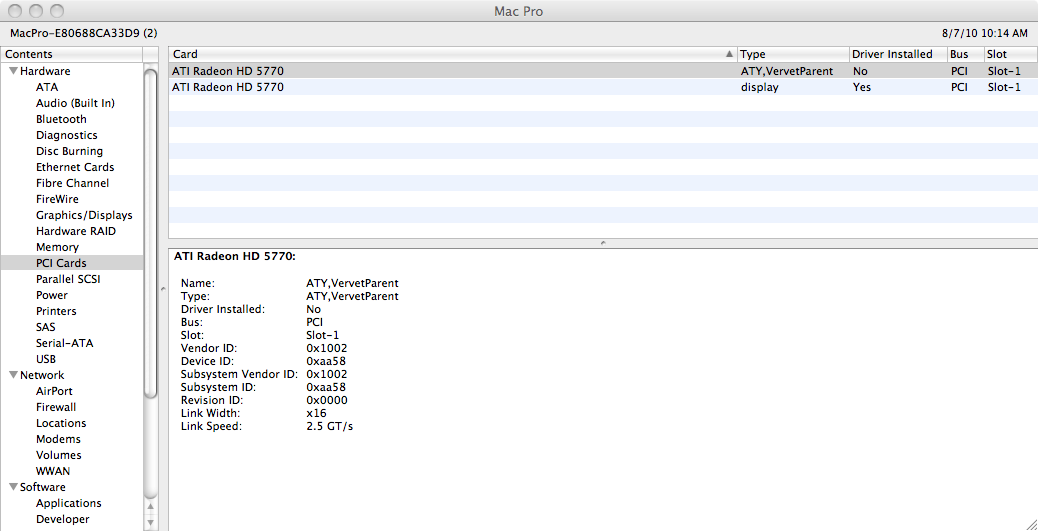
Task: Click the Device ID value 0xaa58
Action: (x=326, y=362)
